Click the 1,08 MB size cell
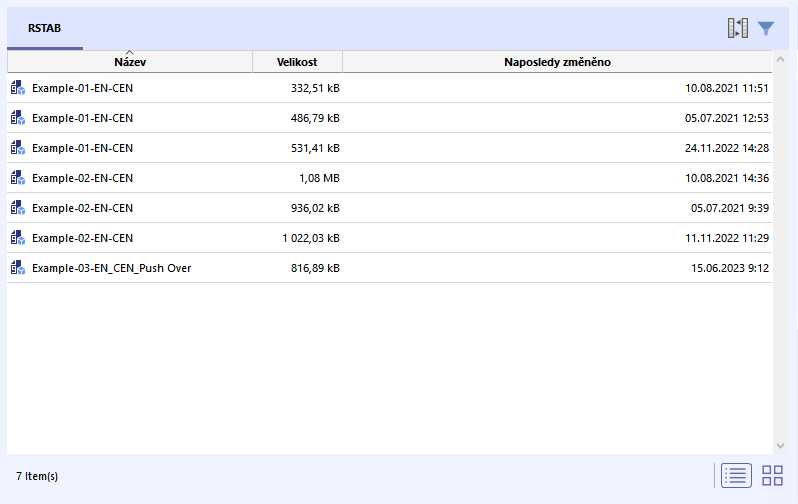 tap(319, 178)
